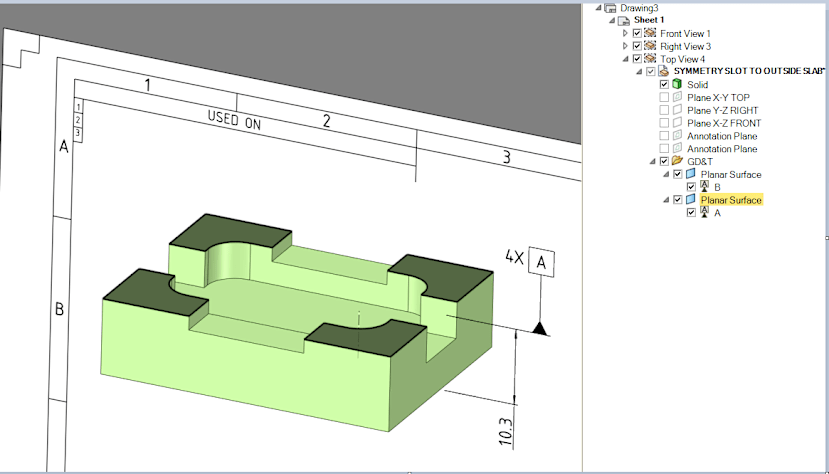Collapse the SYMMETRY SLOT TO OUTSIDE SLAB node
Viewport: 829px width, 474px height.
click(x=639, y=72)
